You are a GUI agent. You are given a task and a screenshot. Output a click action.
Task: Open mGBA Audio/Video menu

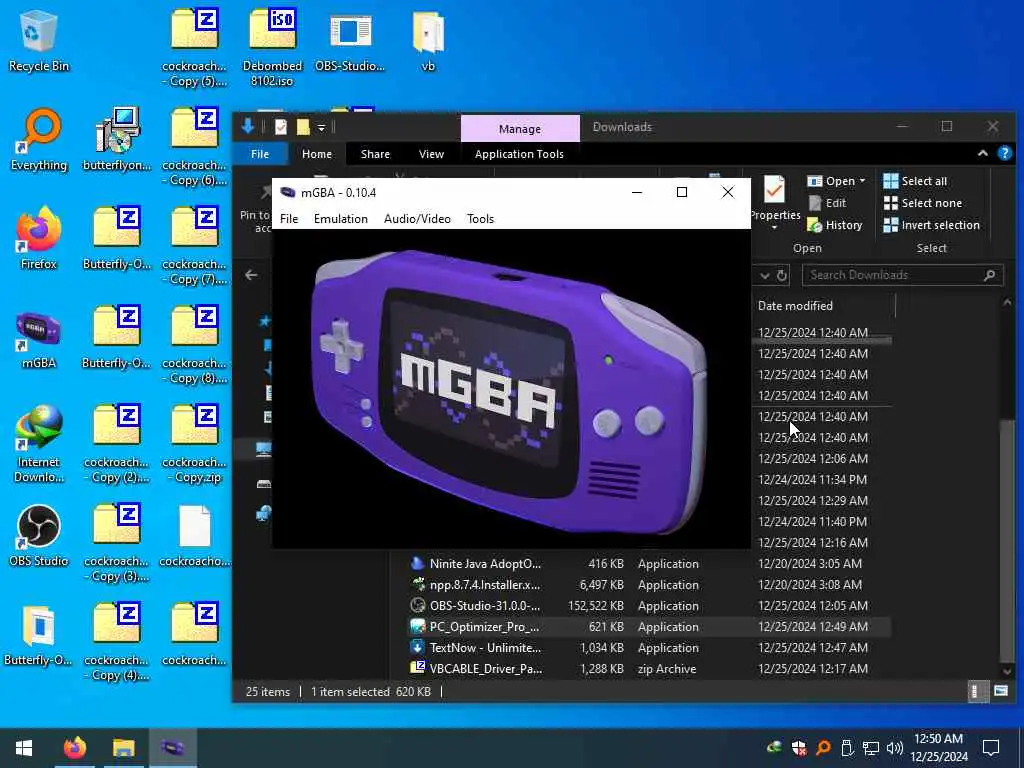417,219
